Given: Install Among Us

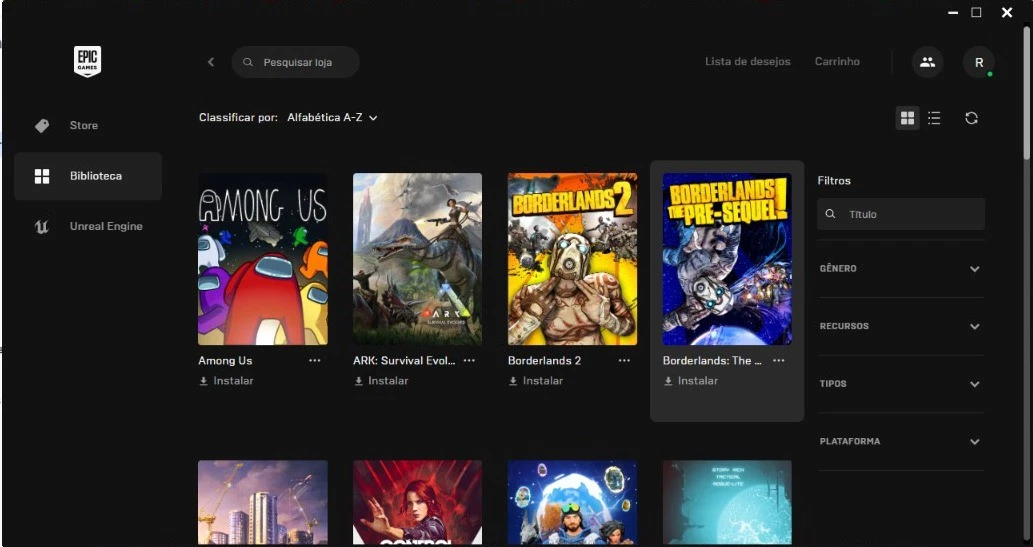Looking at the screenshot, I should coord(226,381).
